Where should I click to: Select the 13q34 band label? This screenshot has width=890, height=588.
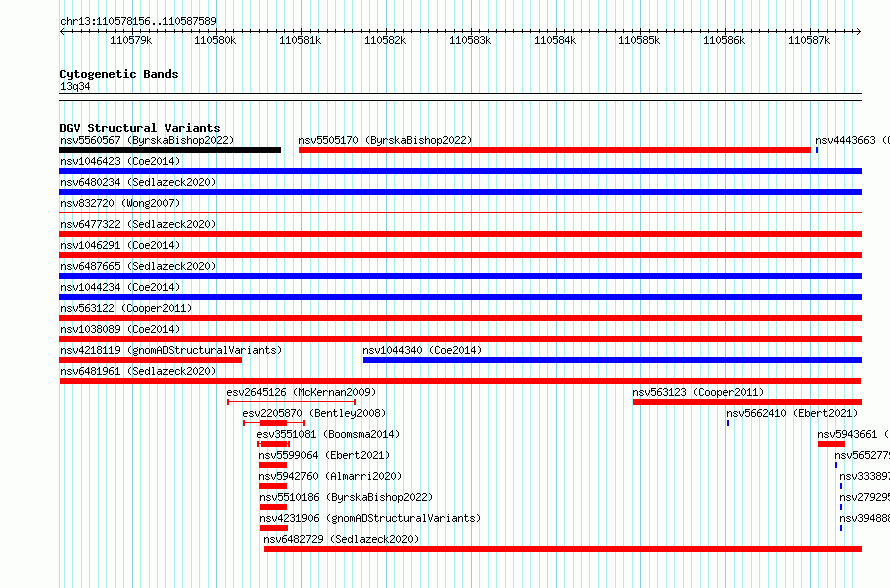[75, 86]
